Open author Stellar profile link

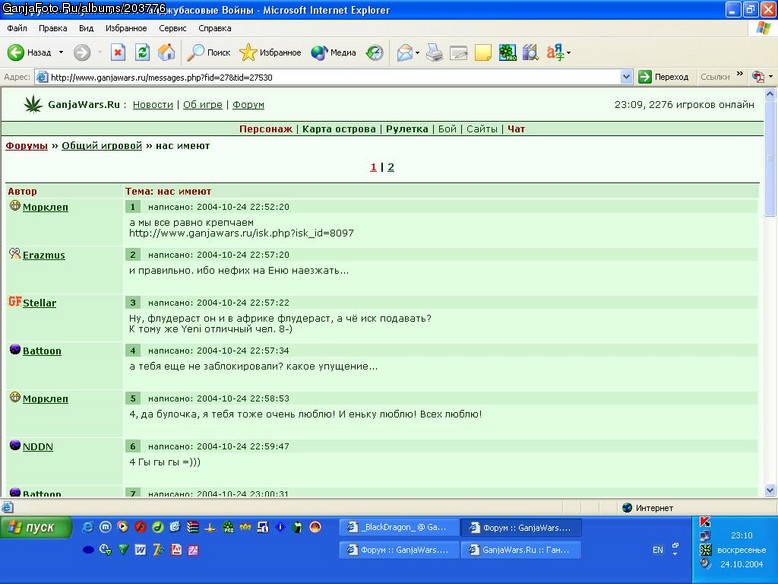pos(39,303)
